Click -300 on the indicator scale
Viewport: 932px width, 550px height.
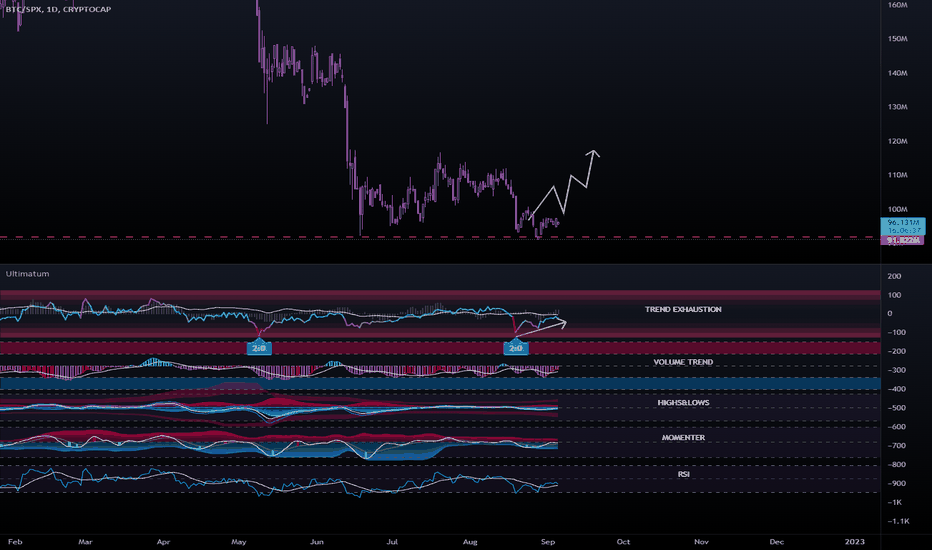tap(896, 370)
